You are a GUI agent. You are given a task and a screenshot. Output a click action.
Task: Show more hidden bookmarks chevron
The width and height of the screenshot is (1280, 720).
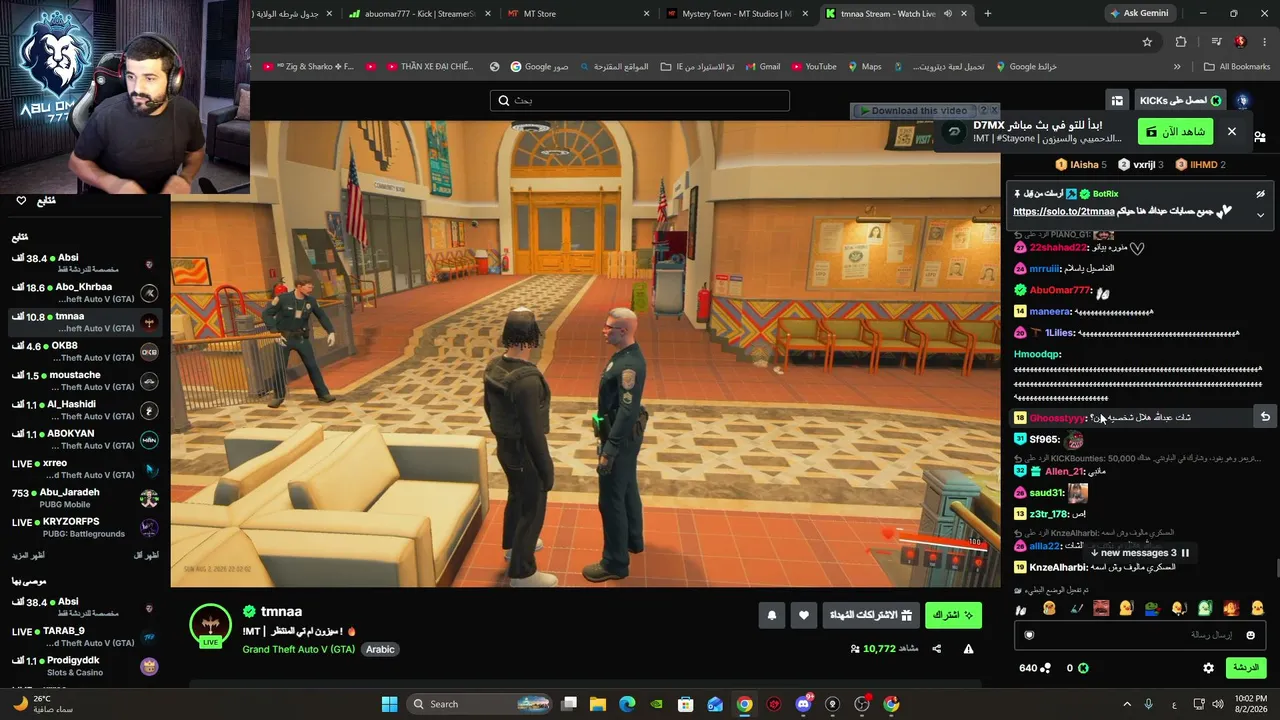[x=1177, y=67]
